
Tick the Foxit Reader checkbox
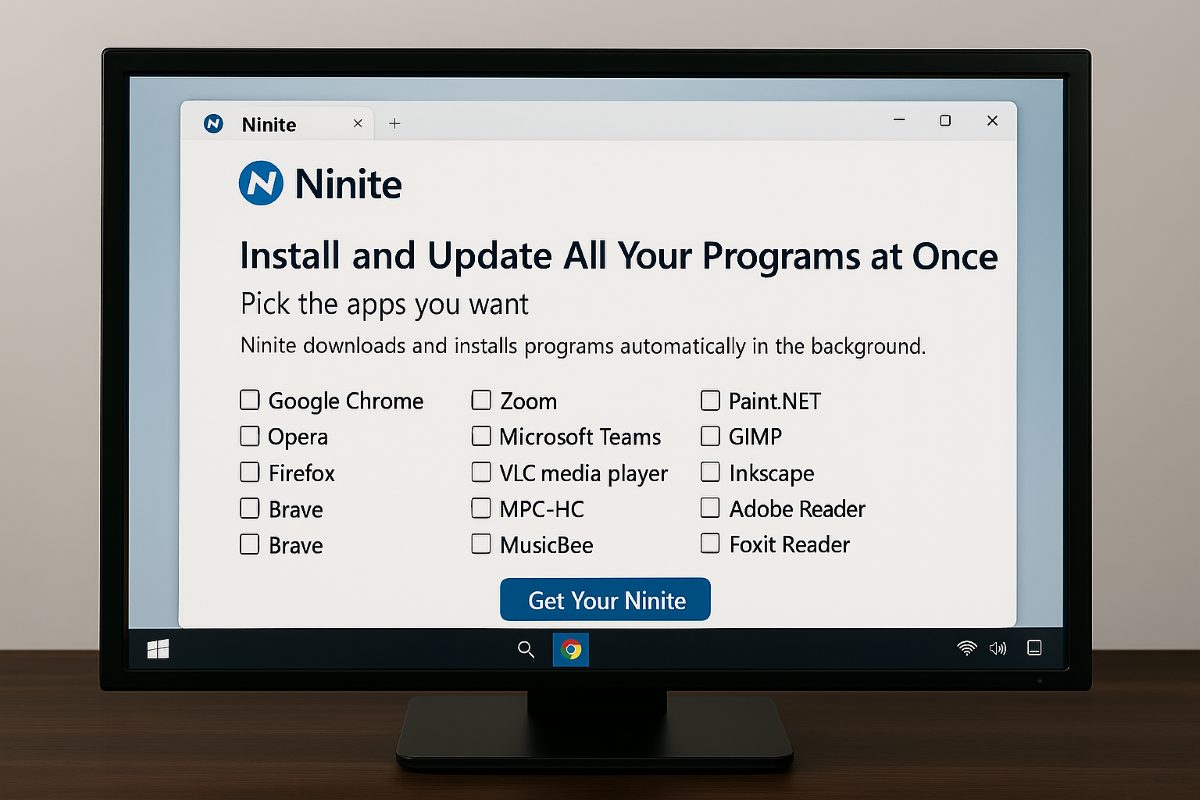(710, 543)
